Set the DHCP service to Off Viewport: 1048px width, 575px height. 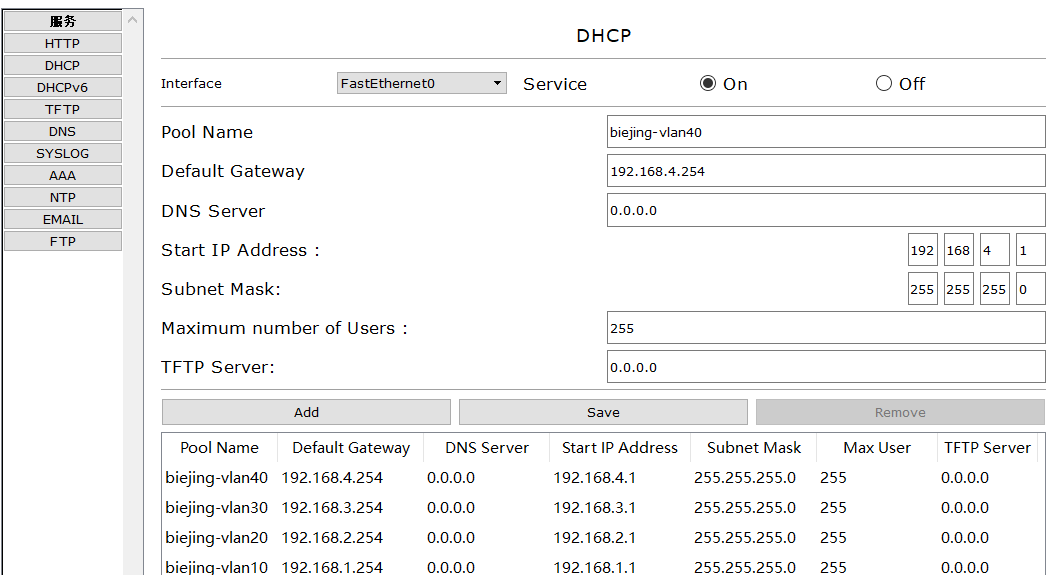click(884, 84)
